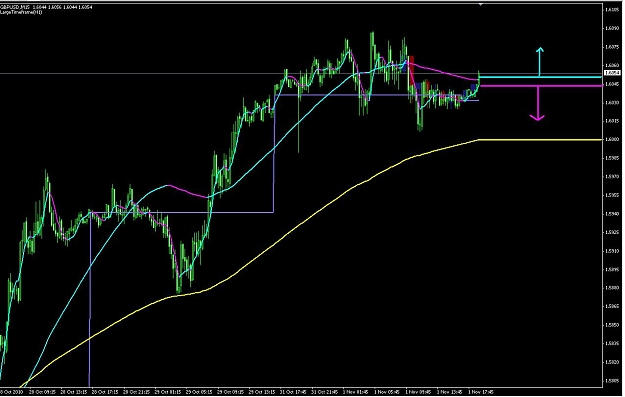Click the 29 Oct 05:15 time label
The width and height of the screenshot is (625, 397).
click(199, 392)
